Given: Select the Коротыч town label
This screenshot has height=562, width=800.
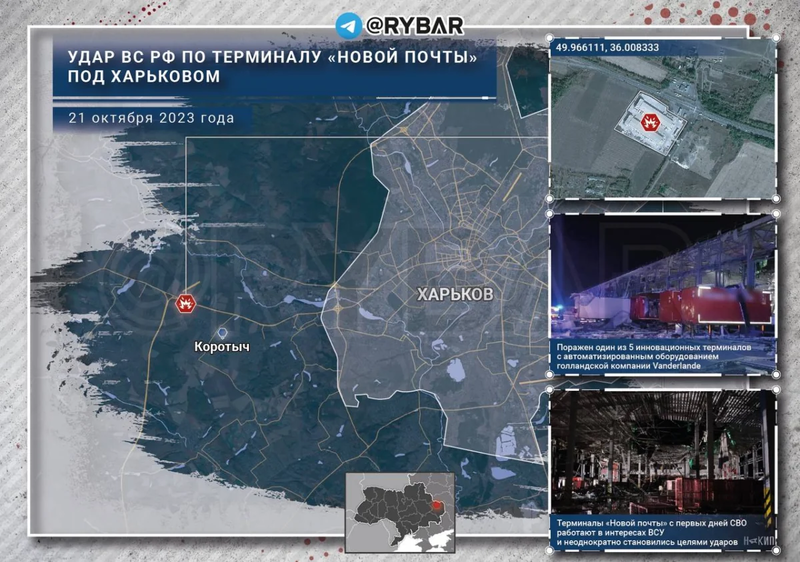Looking at the screenshot, I should click(221, 345).
